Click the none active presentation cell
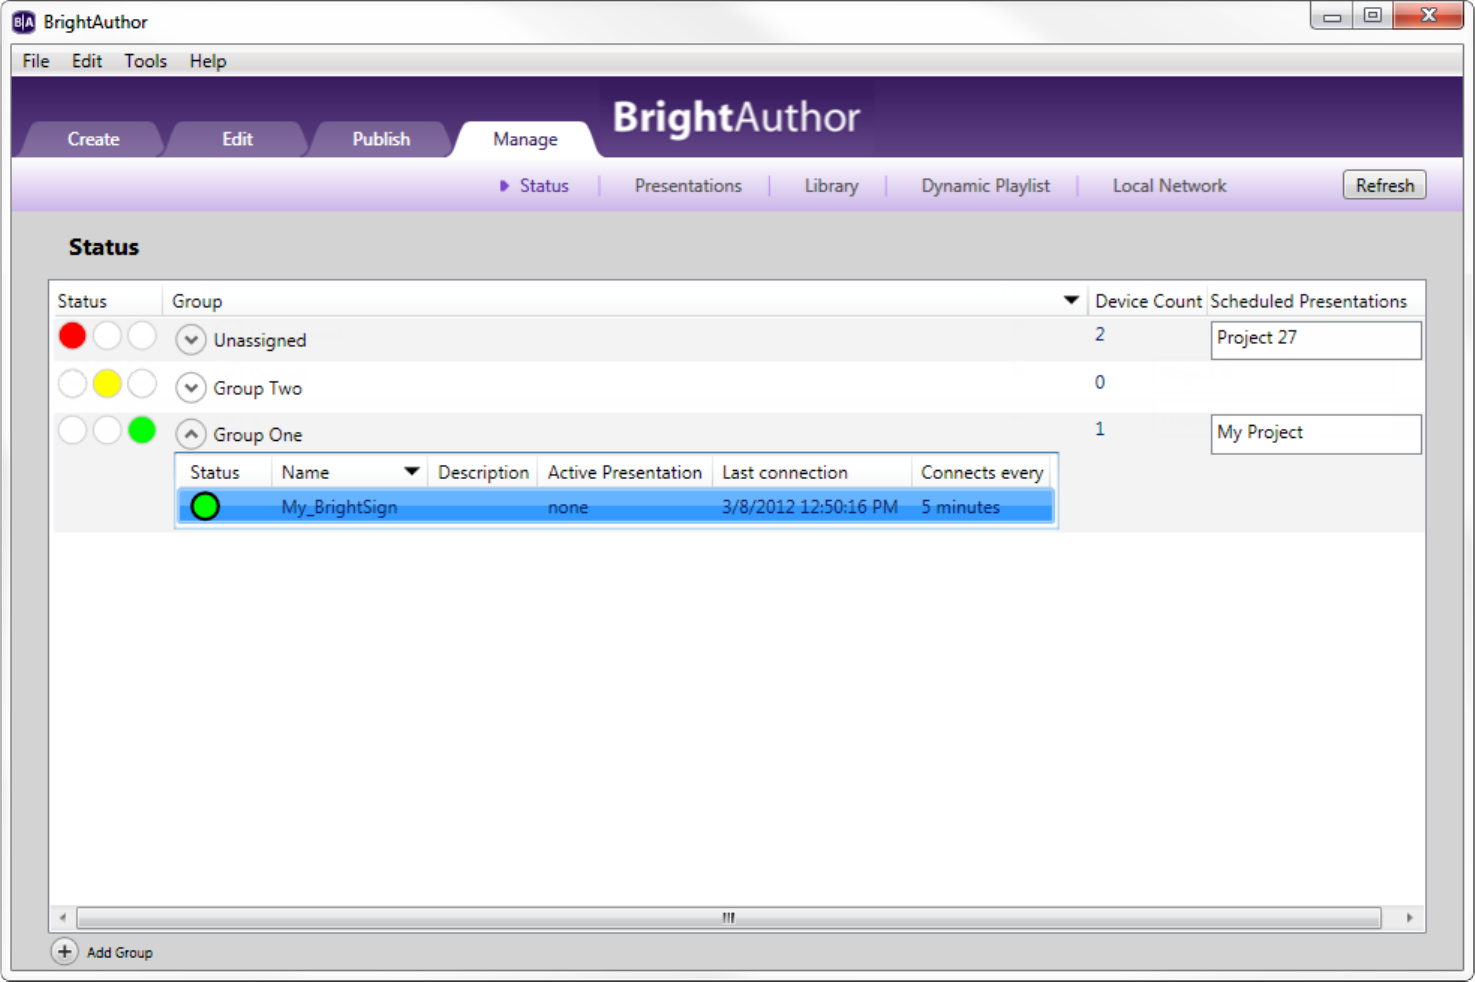Image resolution: width=1475 pixels, height=982 pixels. click(x=568, y=507)
